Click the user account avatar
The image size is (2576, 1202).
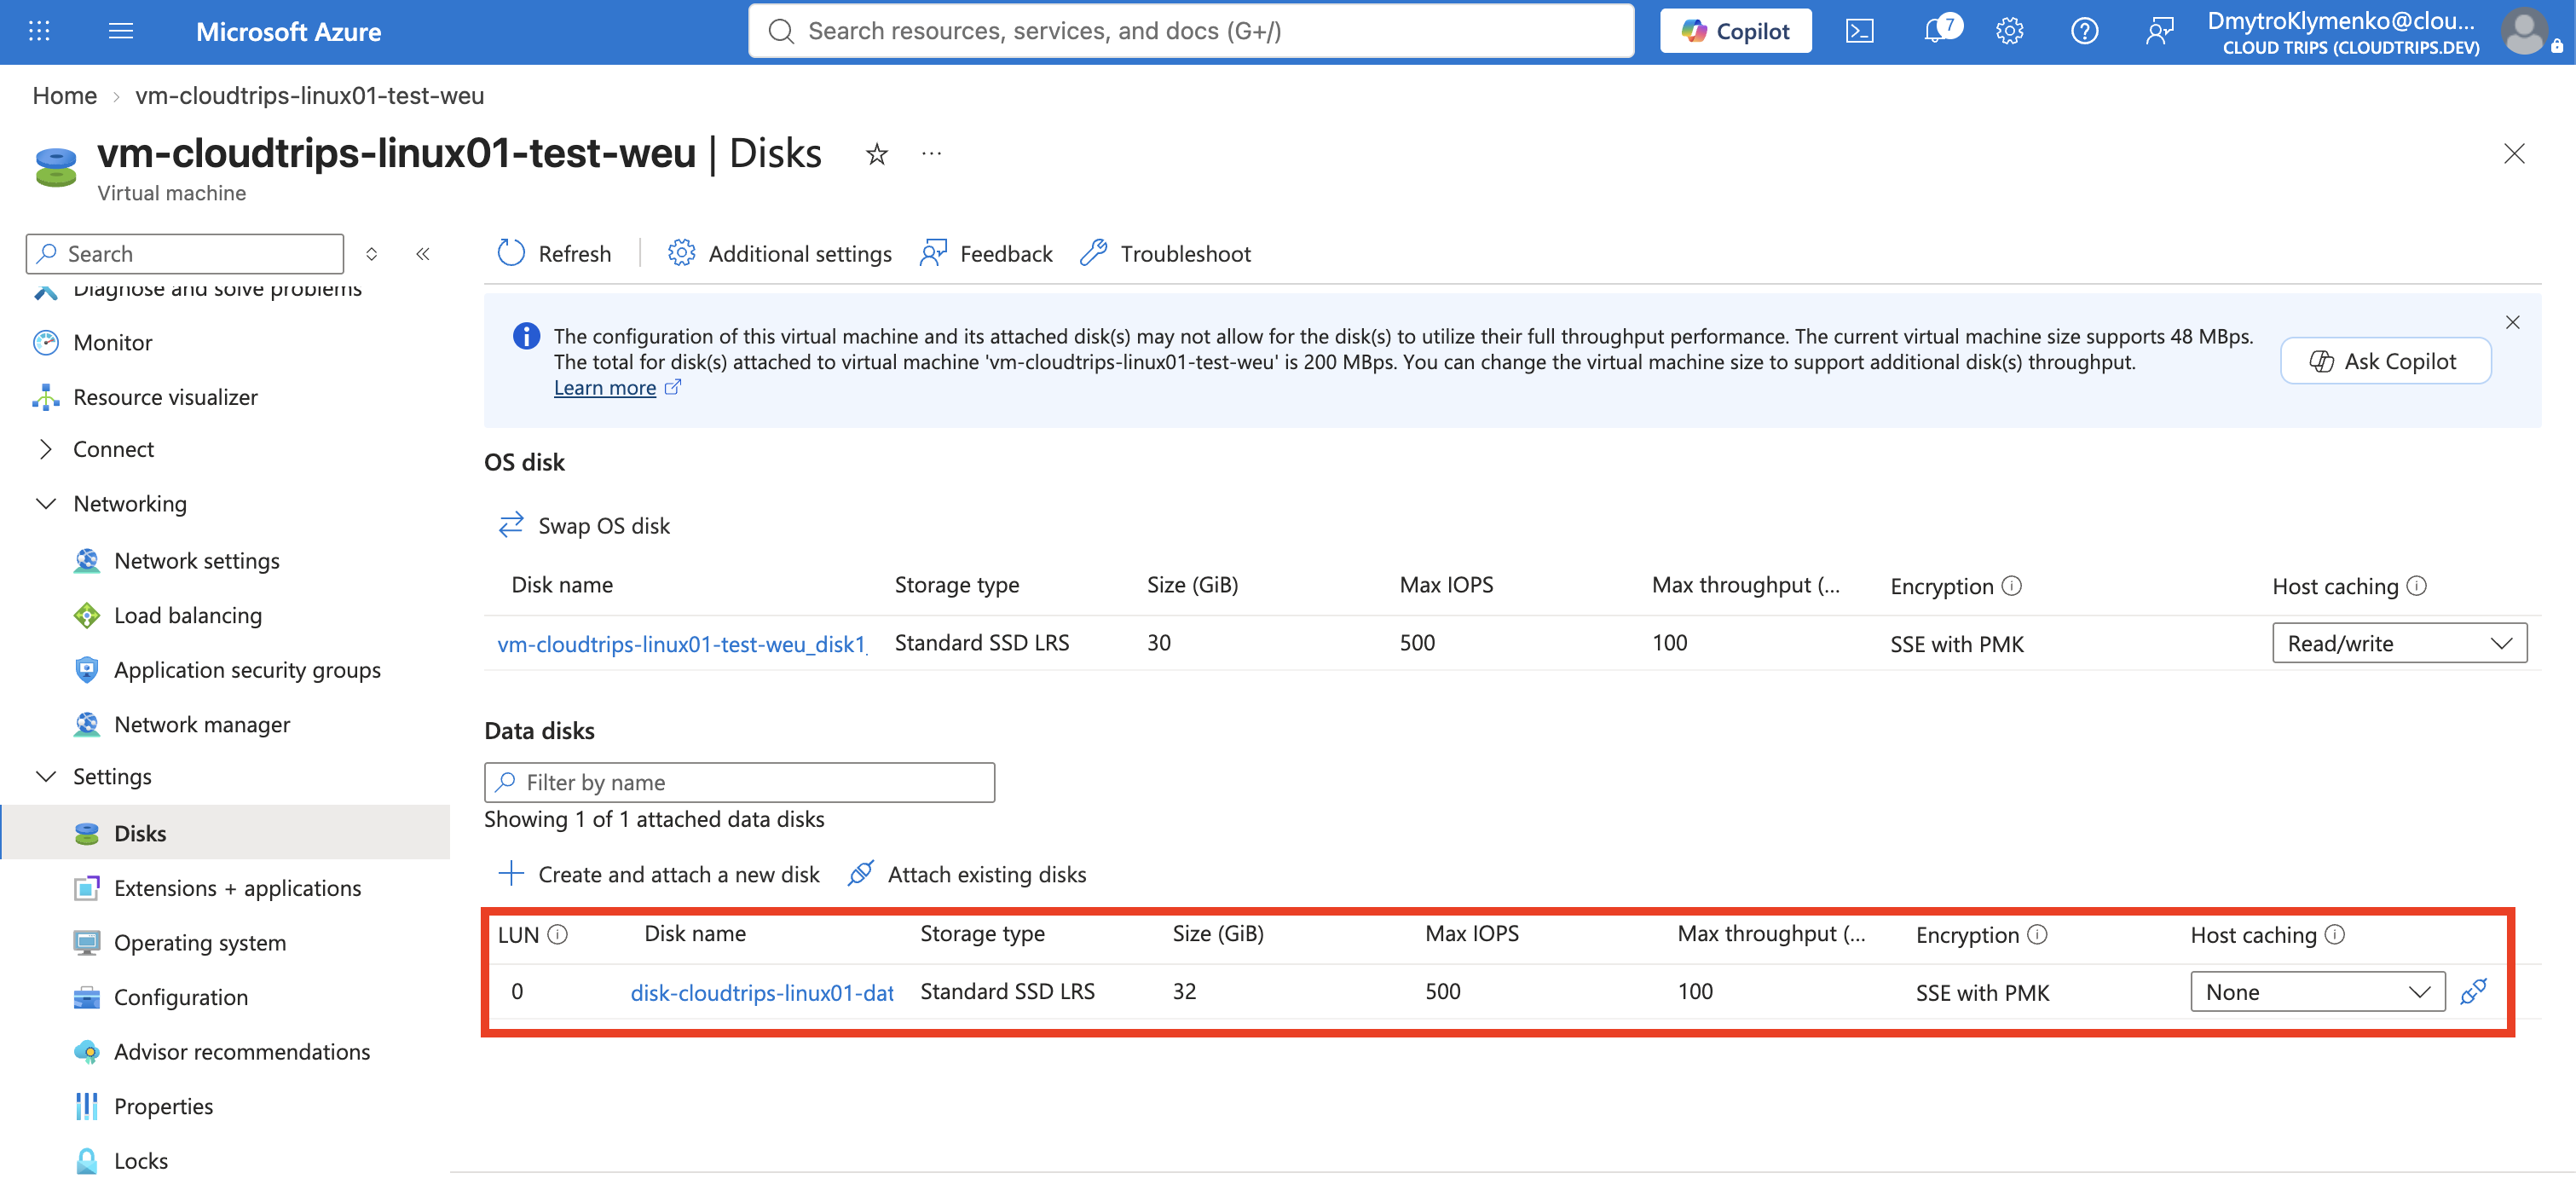coord(2525,31)
